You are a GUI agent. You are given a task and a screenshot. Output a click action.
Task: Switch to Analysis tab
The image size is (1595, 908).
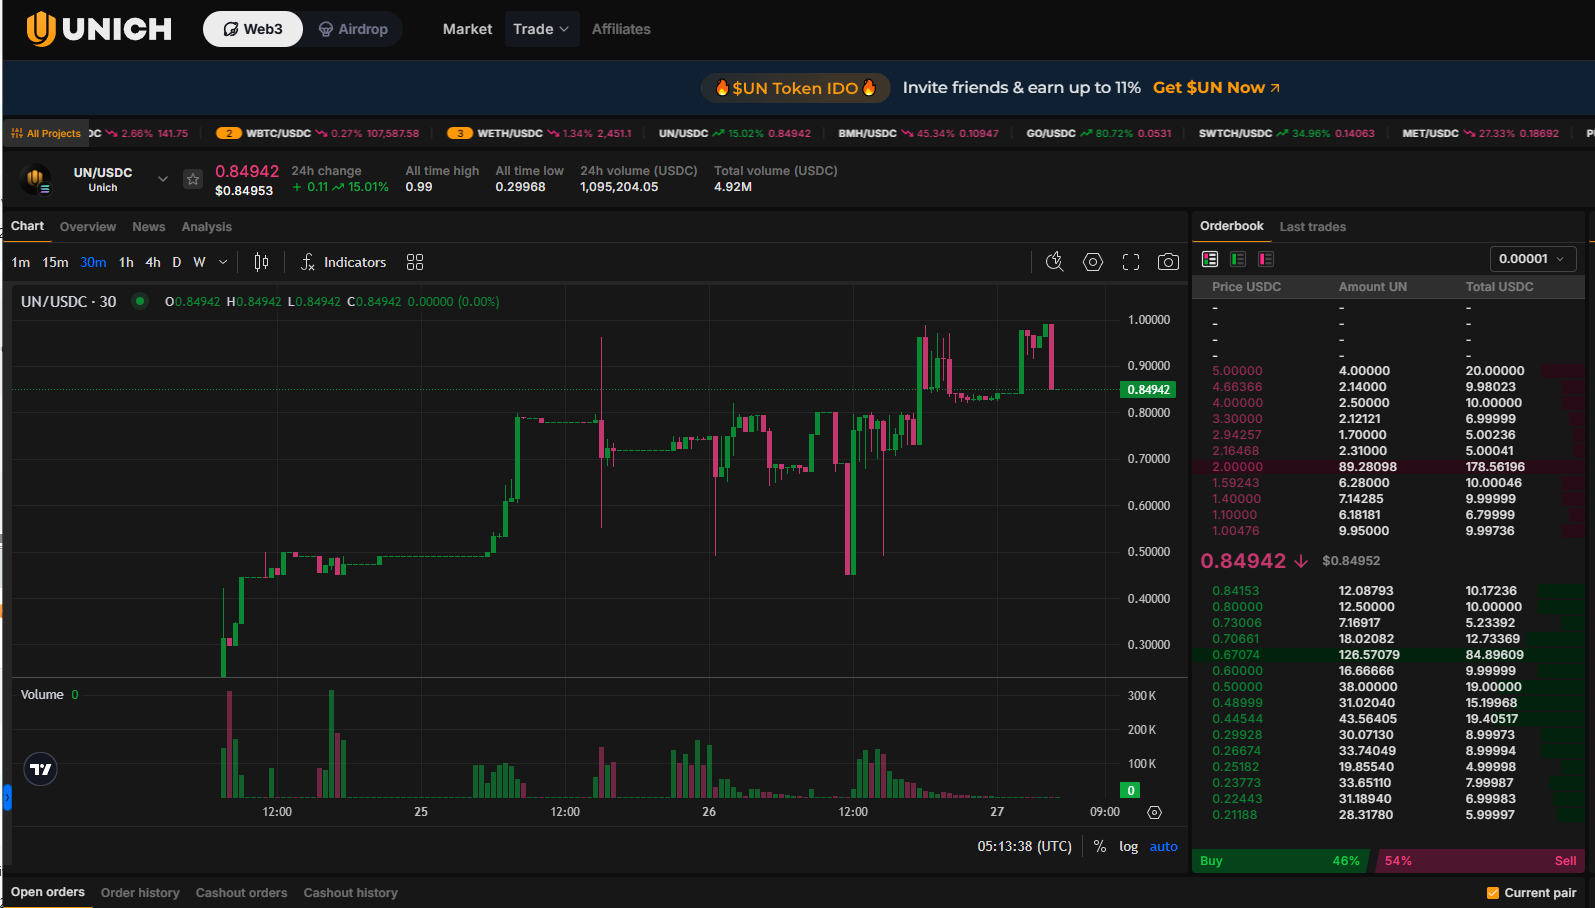207,227
